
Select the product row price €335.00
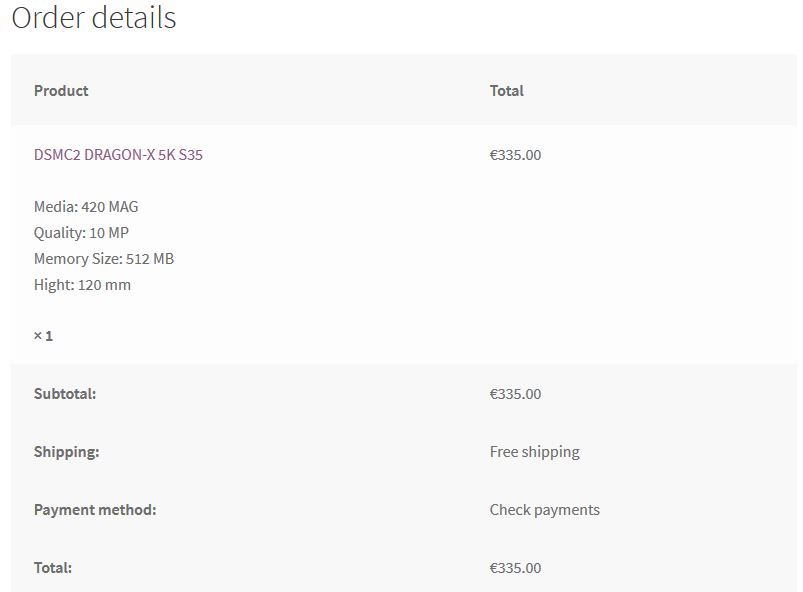(515, 155)
